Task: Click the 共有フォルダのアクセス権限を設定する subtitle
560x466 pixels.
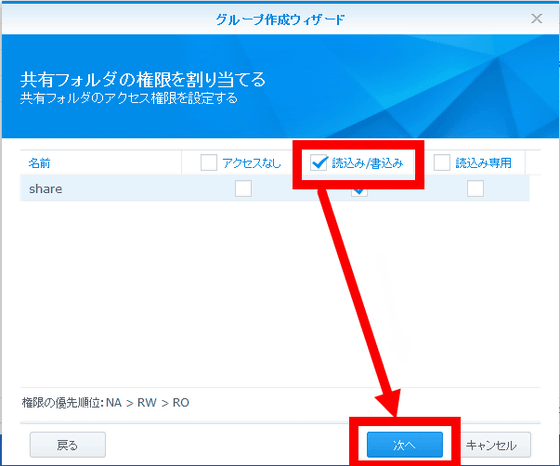Action: click(x=129, y=98)
